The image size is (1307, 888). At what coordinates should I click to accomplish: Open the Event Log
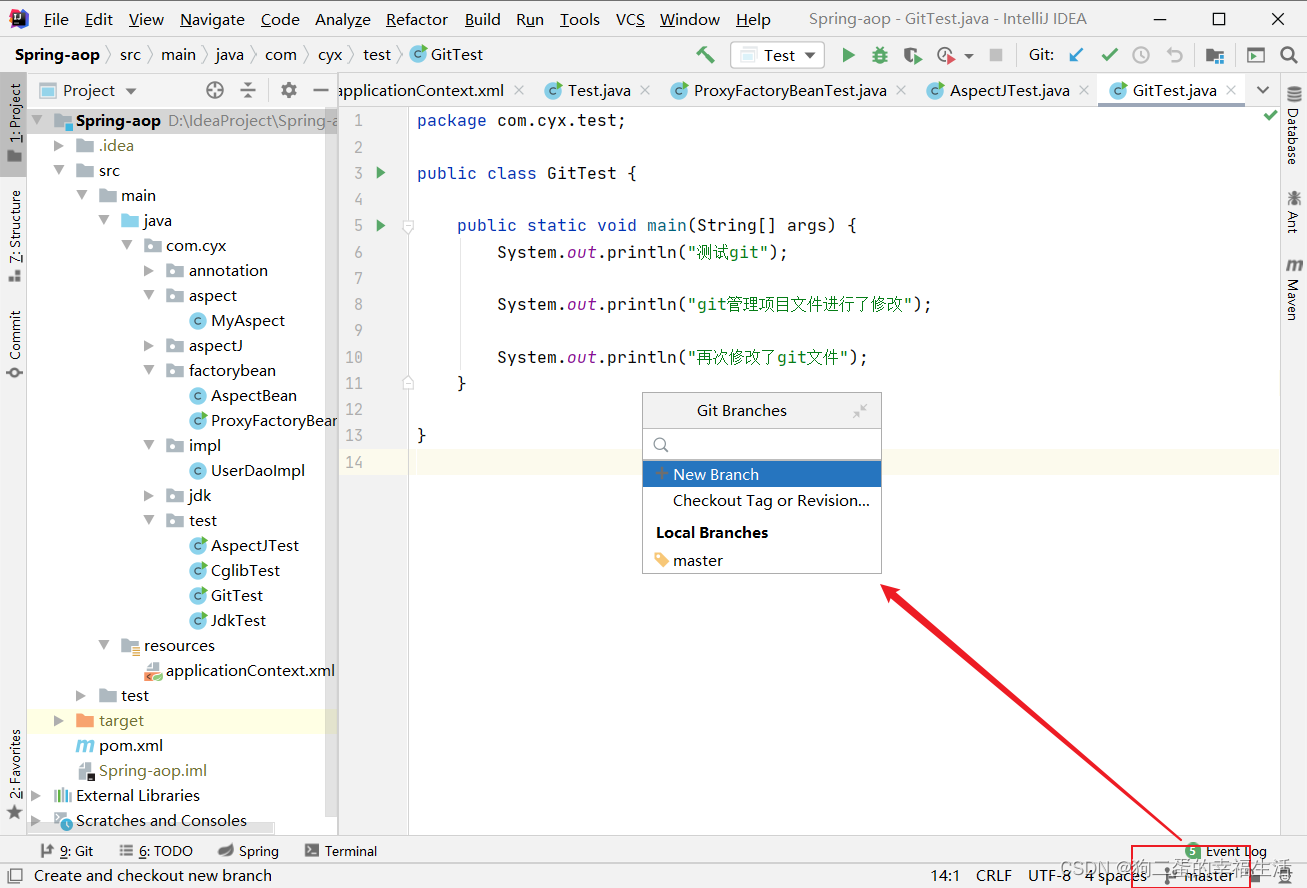pos(1226,851)
